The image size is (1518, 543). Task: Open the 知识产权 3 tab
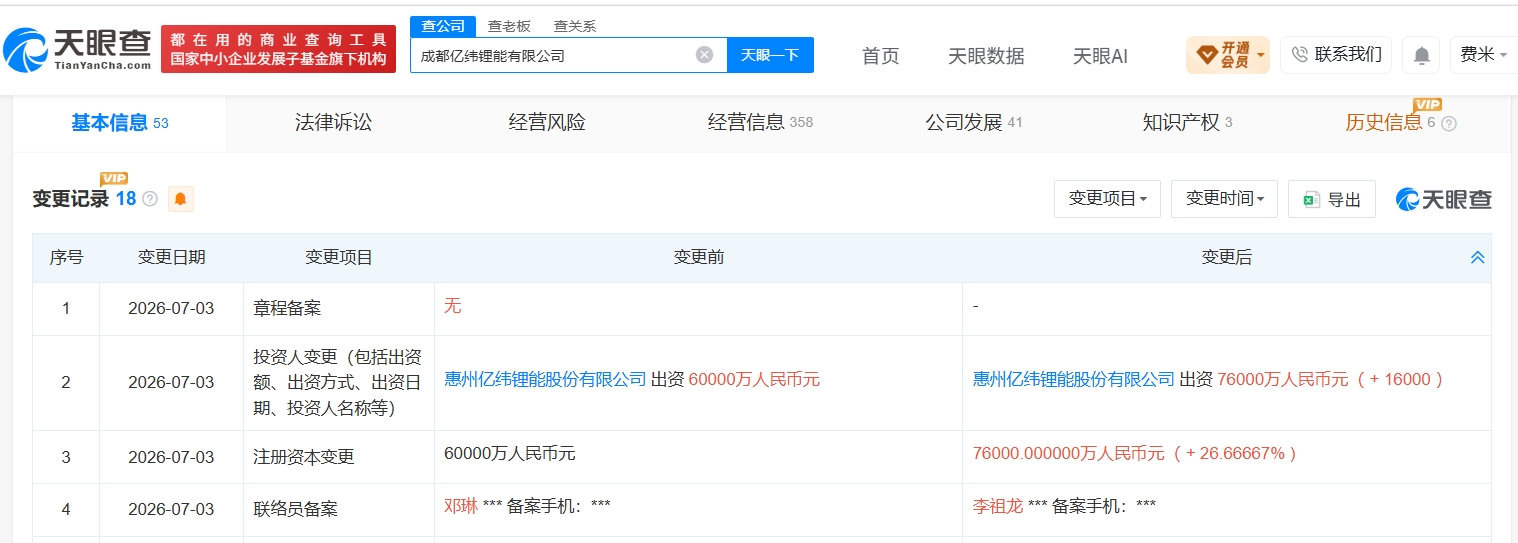(1187, 123)
